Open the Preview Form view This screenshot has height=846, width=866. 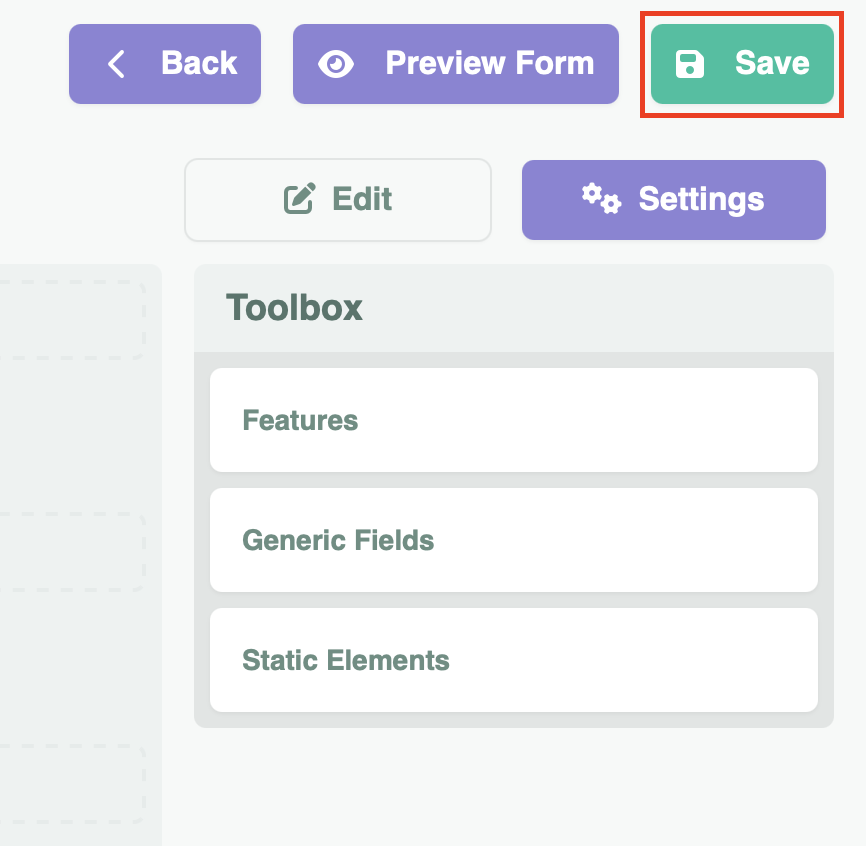pyautogui.click(x=489, y=64)
